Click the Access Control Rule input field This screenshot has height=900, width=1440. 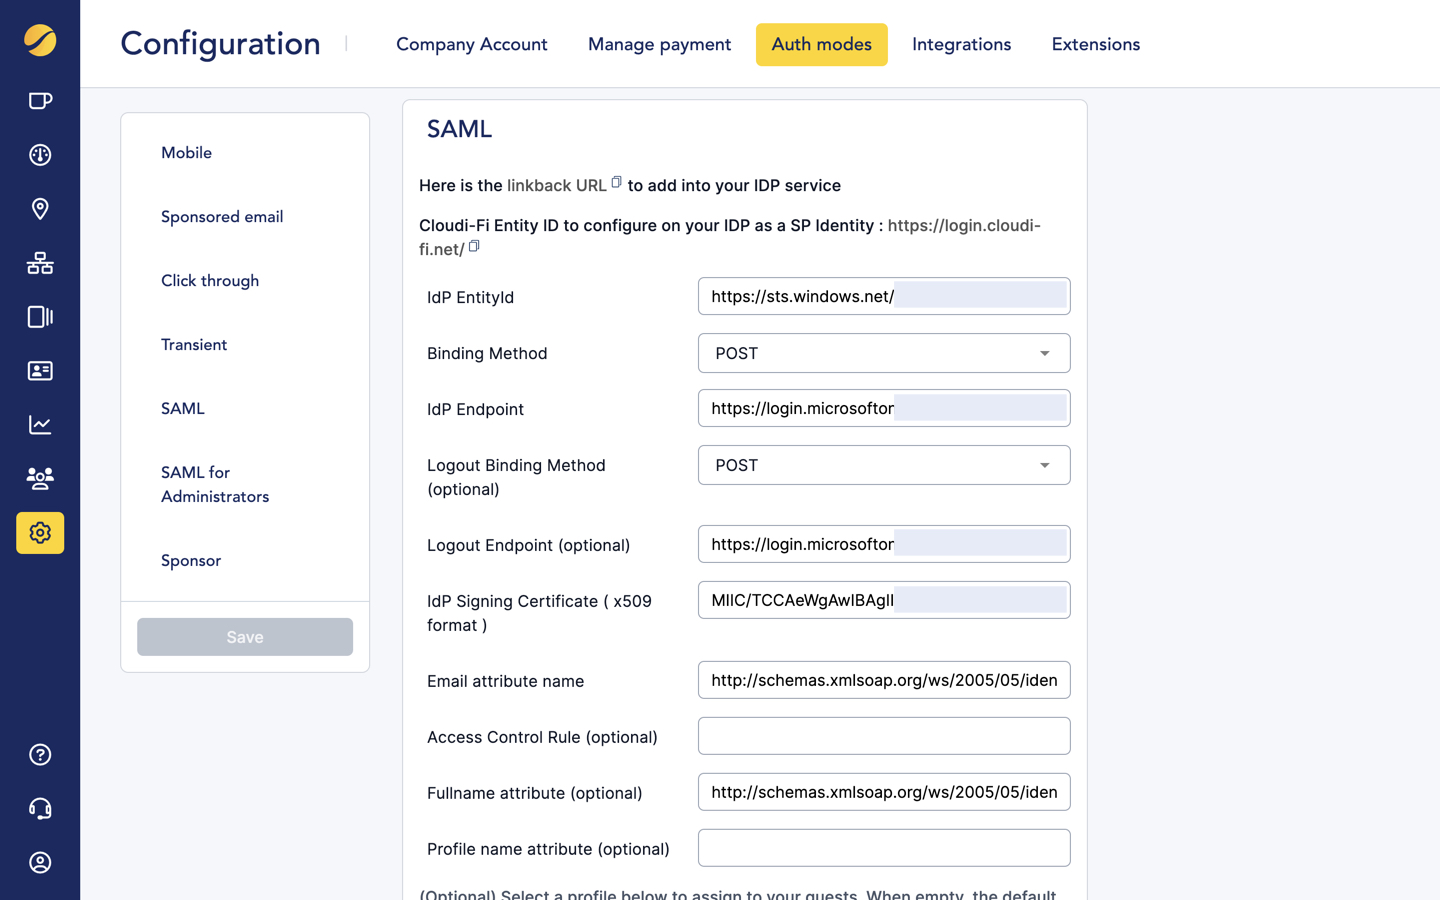pyautogui.click(x=884, y=735)
